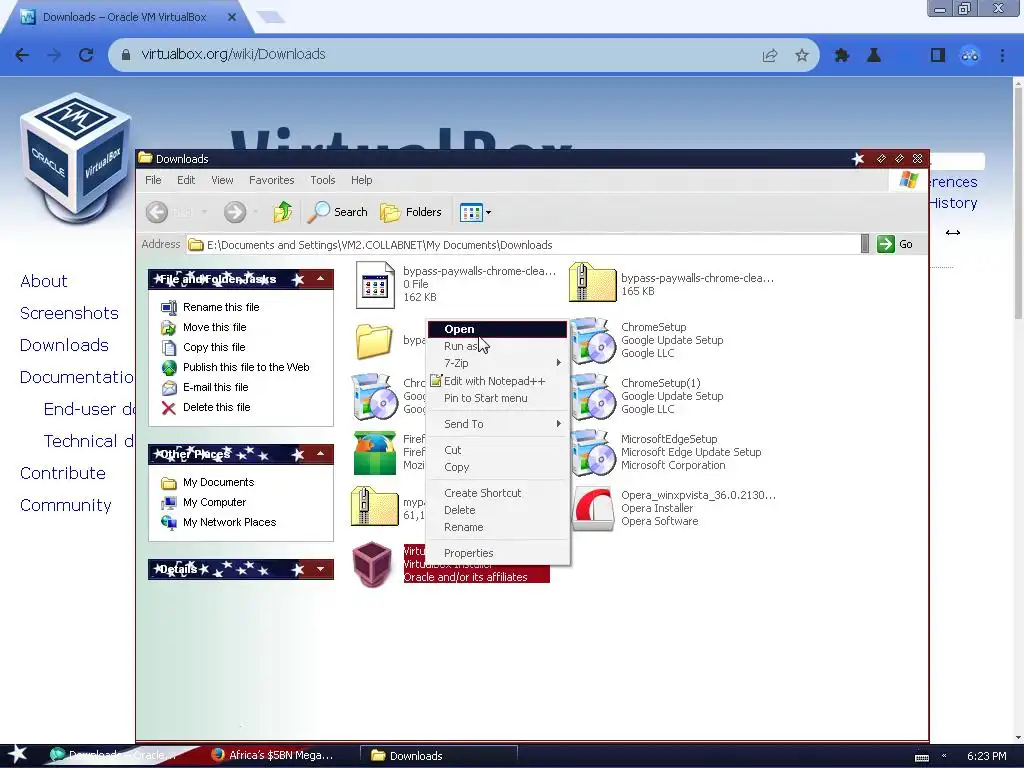The height and width of the screenshot is (768, 1024).
Task: Open My Network Places icon
Action: [169, 522]
